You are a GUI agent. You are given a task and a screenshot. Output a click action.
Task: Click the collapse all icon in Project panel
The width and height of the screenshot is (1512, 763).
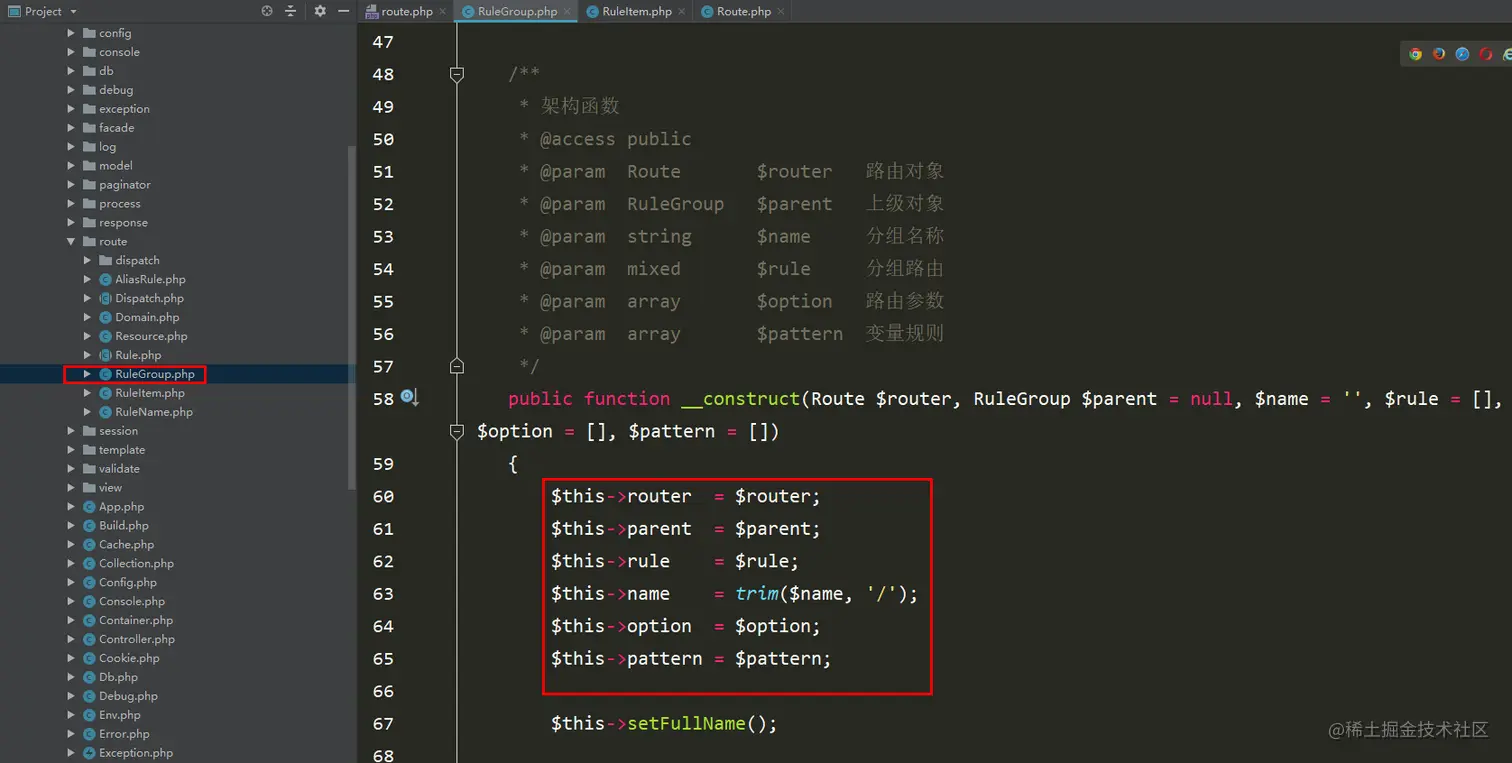[291, 11]
